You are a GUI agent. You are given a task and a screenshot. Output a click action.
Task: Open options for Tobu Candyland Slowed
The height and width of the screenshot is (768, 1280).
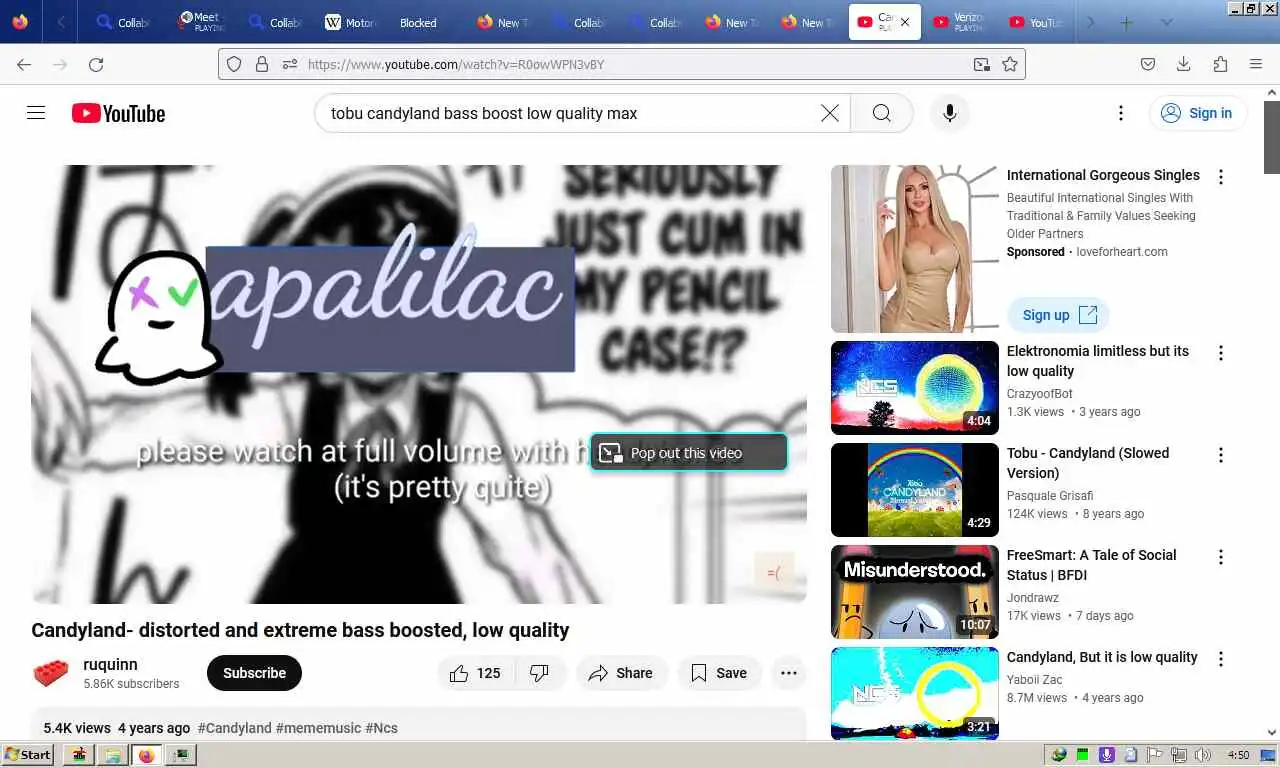1220,455
